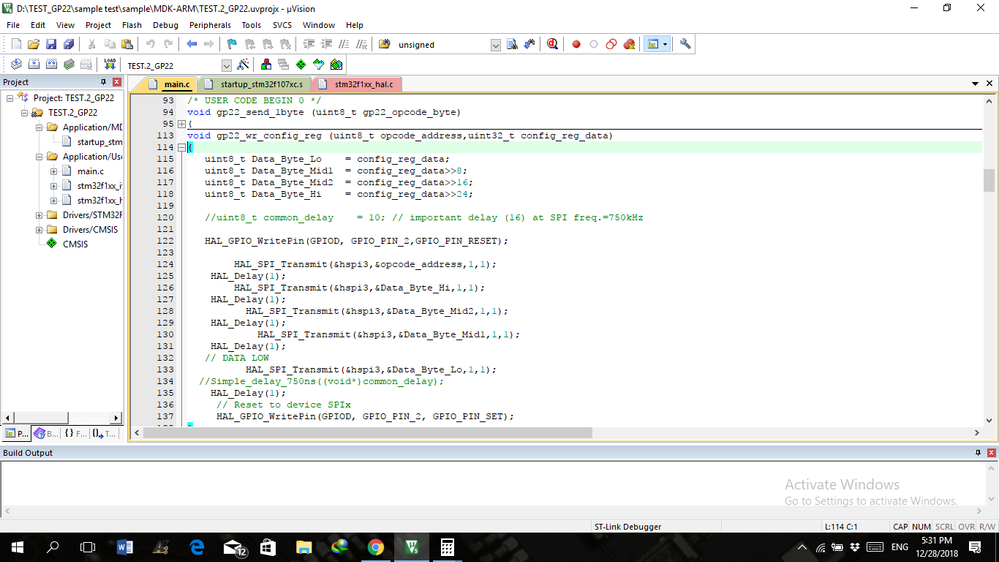Image resolution: width=999 pixels, height=562 pixels.
Task: Pin the Project panel
Action: coord(103,82)
